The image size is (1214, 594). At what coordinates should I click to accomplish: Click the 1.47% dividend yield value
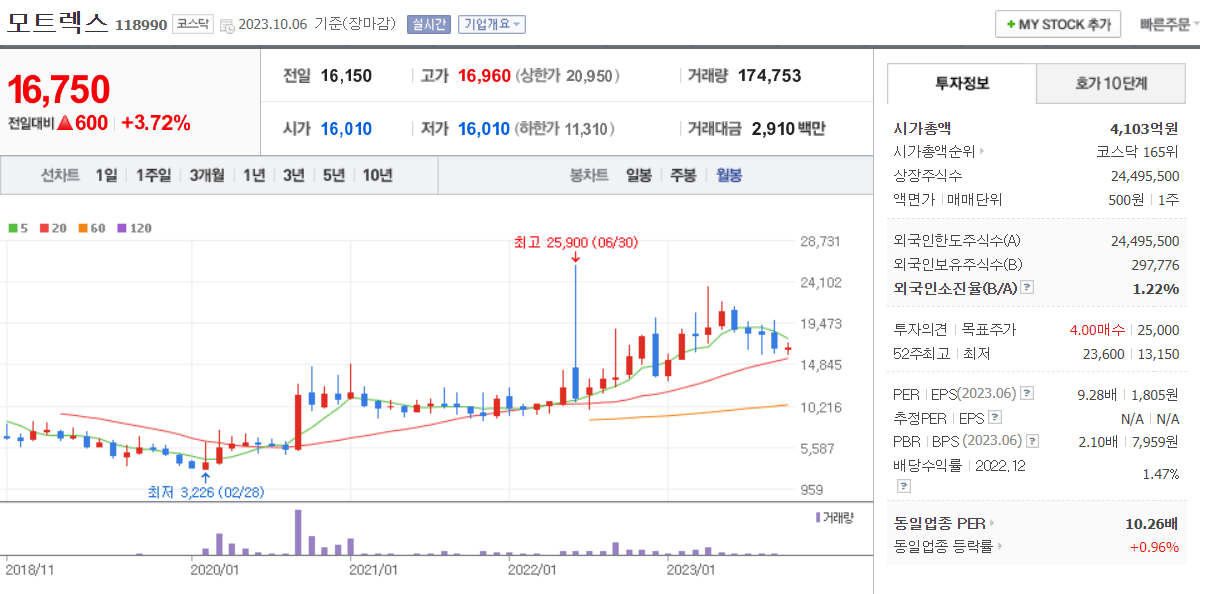coord(1160,474)
